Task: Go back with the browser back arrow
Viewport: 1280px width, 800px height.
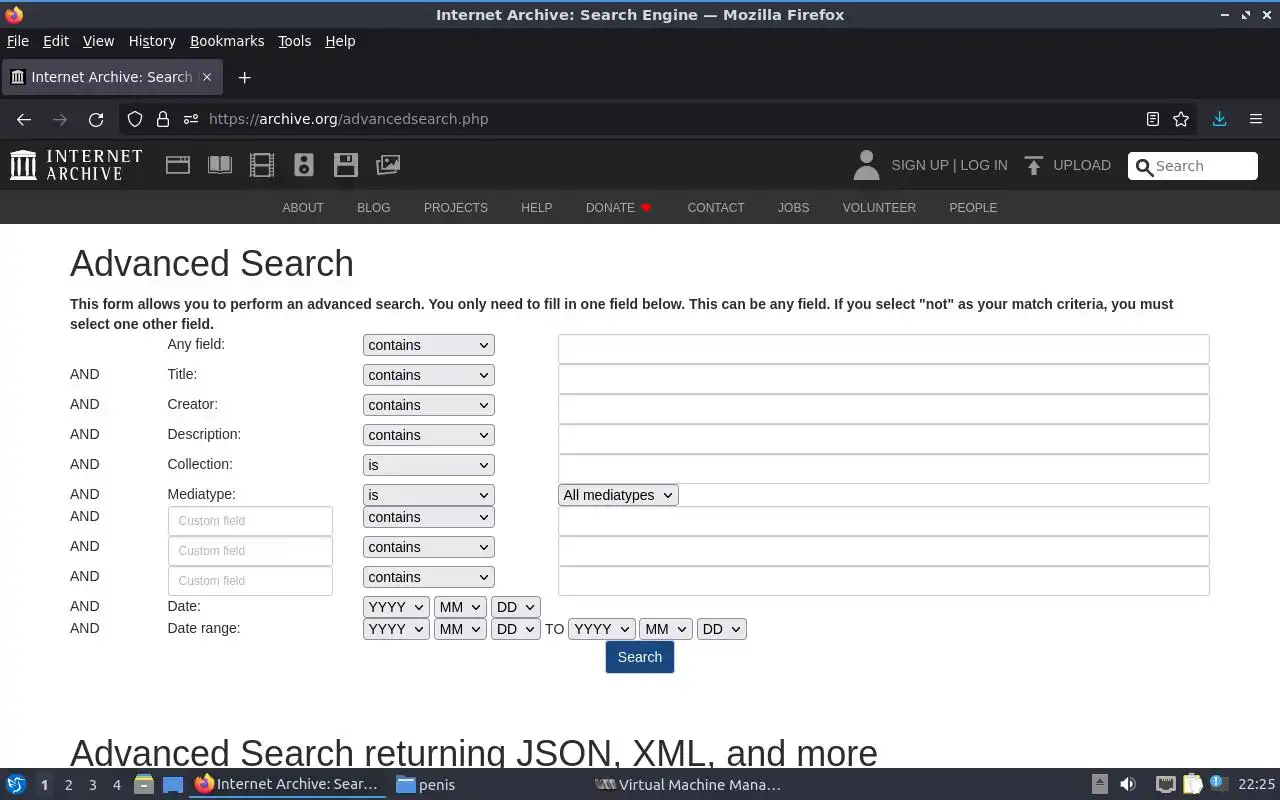Action: [24, 119]
